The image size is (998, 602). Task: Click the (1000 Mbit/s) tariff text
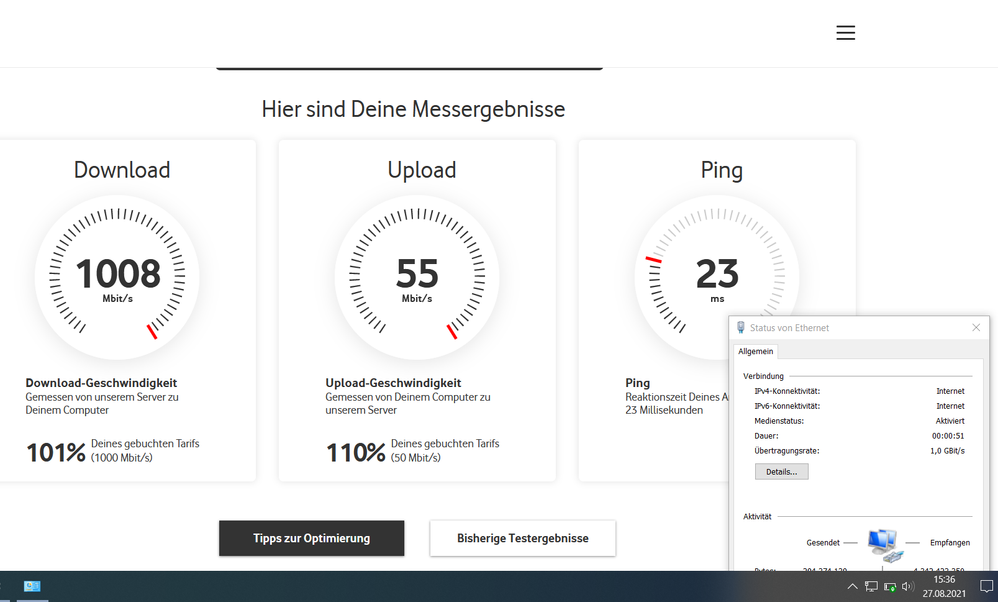[x=122, y=458]
